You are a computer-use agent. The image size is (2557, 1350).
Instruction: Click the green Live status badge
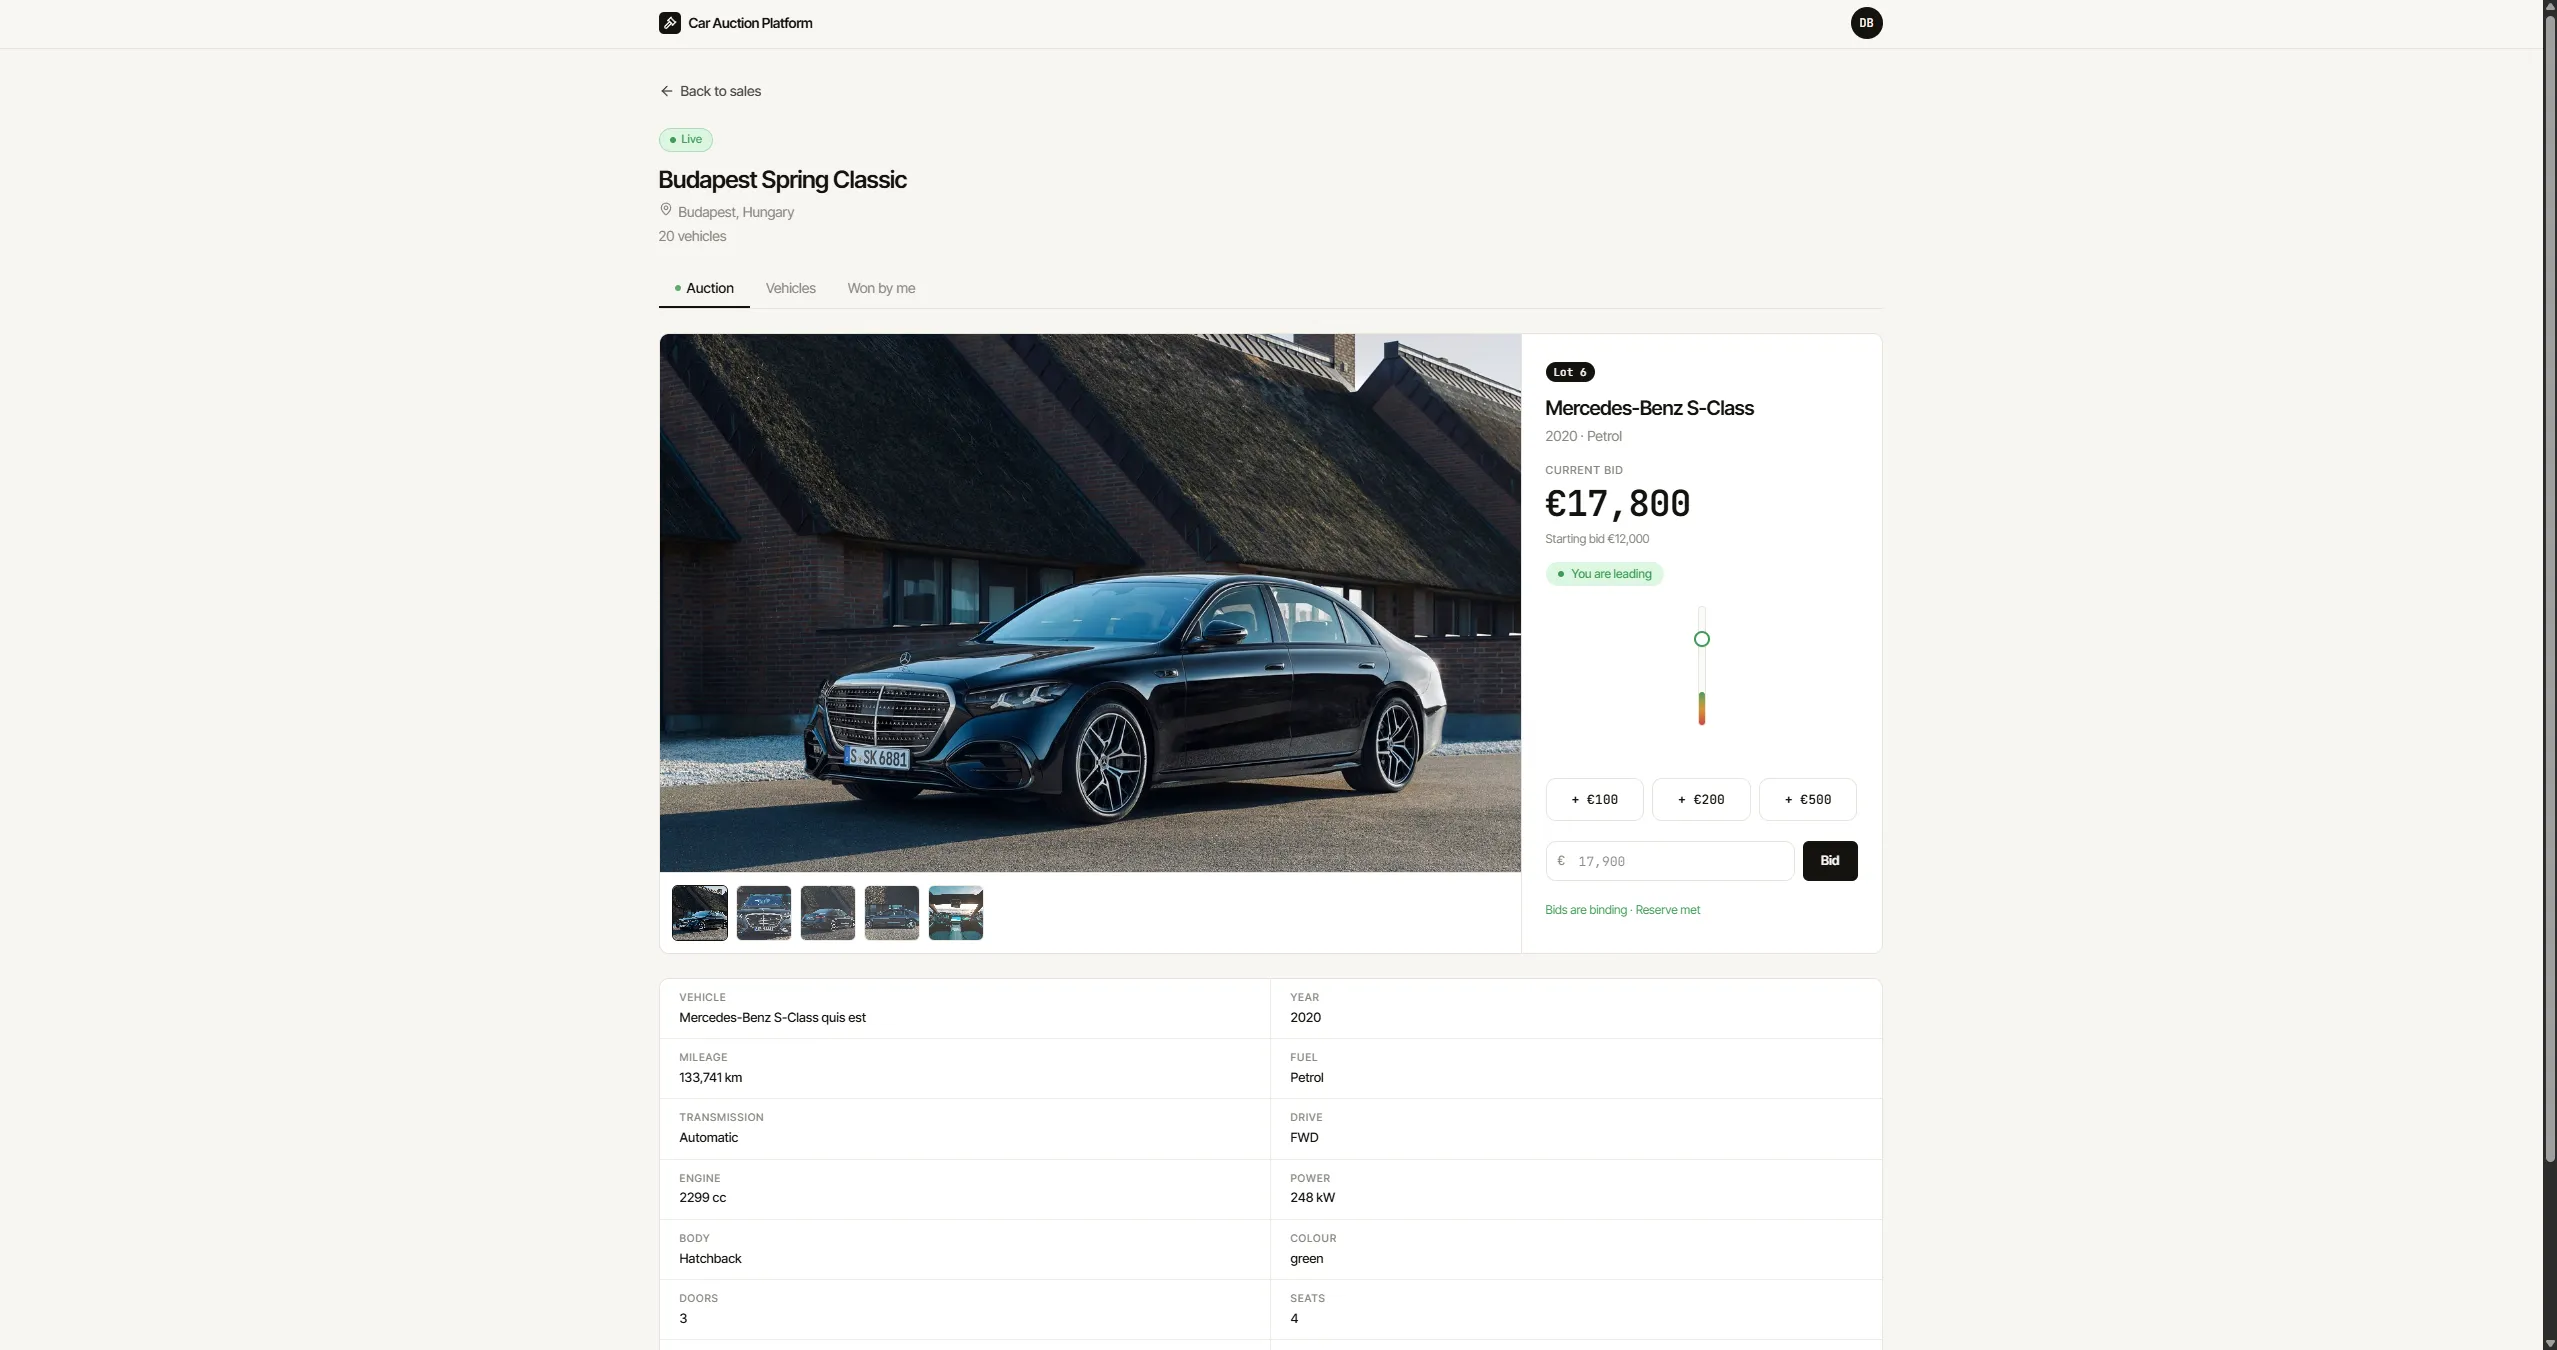coord(686,140)
